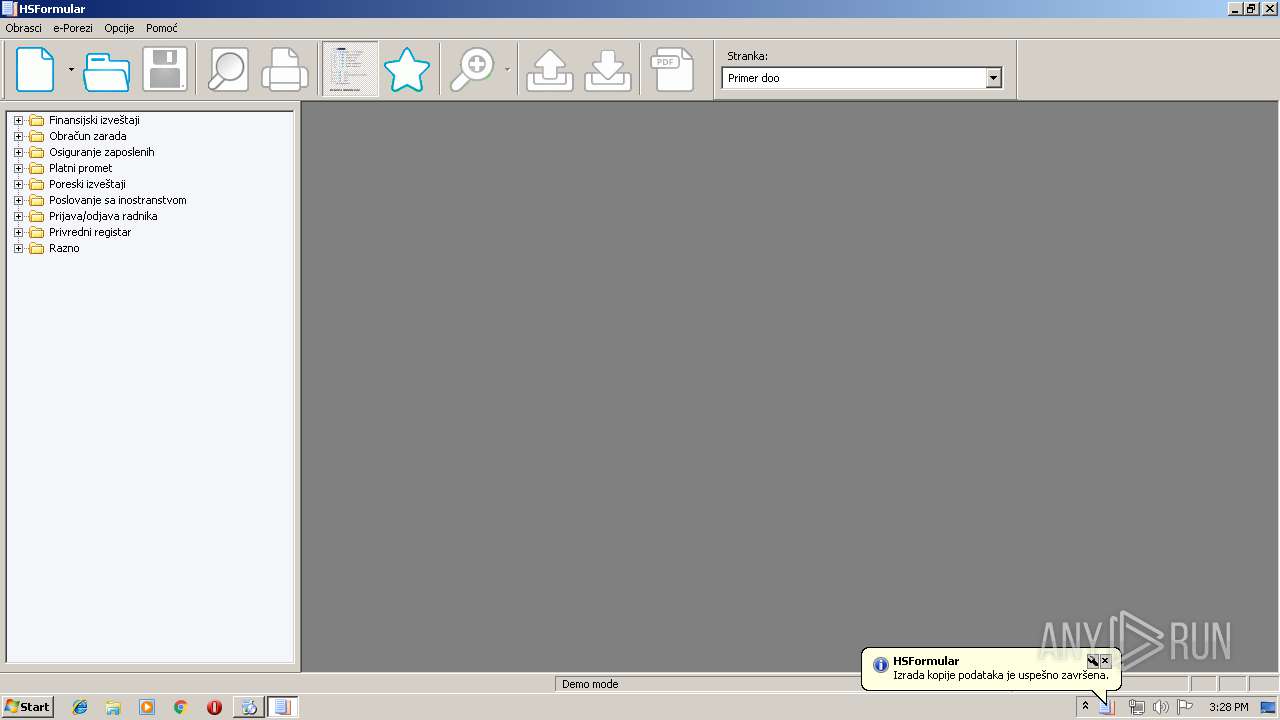Open Windows Explorer from taskbar
Screen dimensions: 1280x720
113,707
